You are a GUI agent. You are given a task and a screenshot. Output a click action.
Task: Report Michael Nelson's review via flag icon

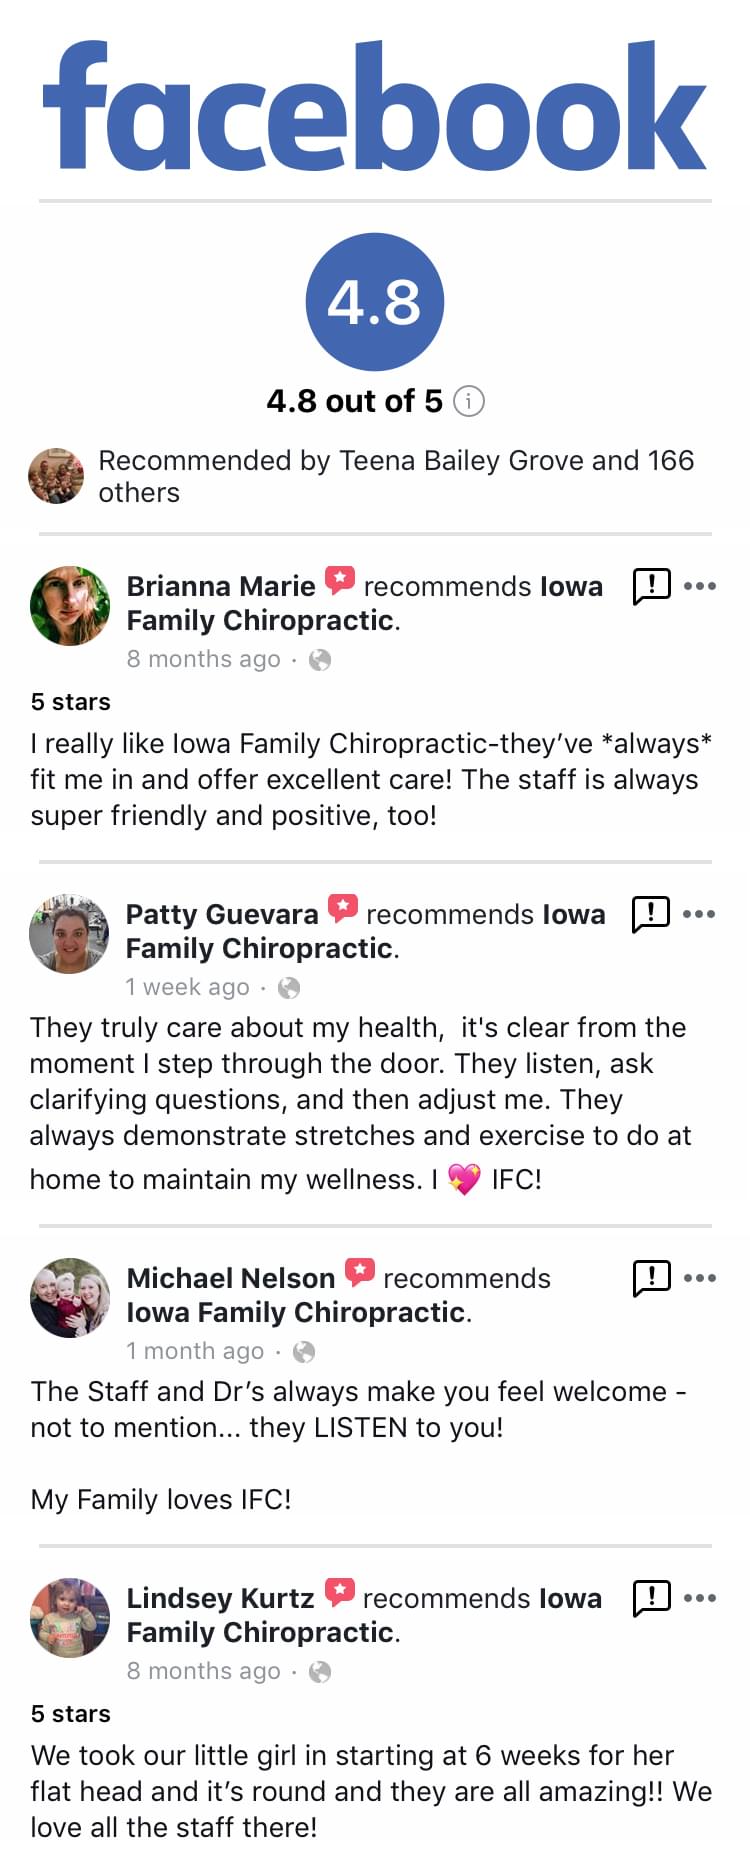click(651, 1277)
